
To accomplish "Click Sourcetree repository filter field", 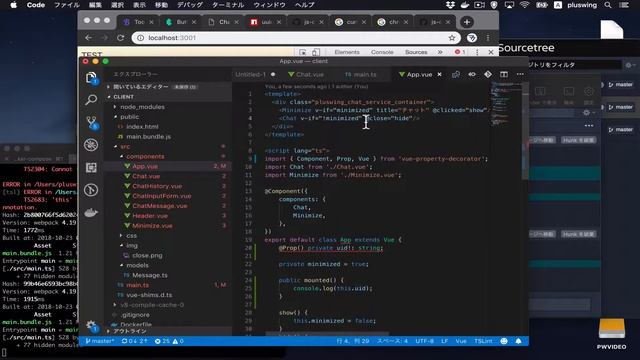I will [x=576, y=65].
